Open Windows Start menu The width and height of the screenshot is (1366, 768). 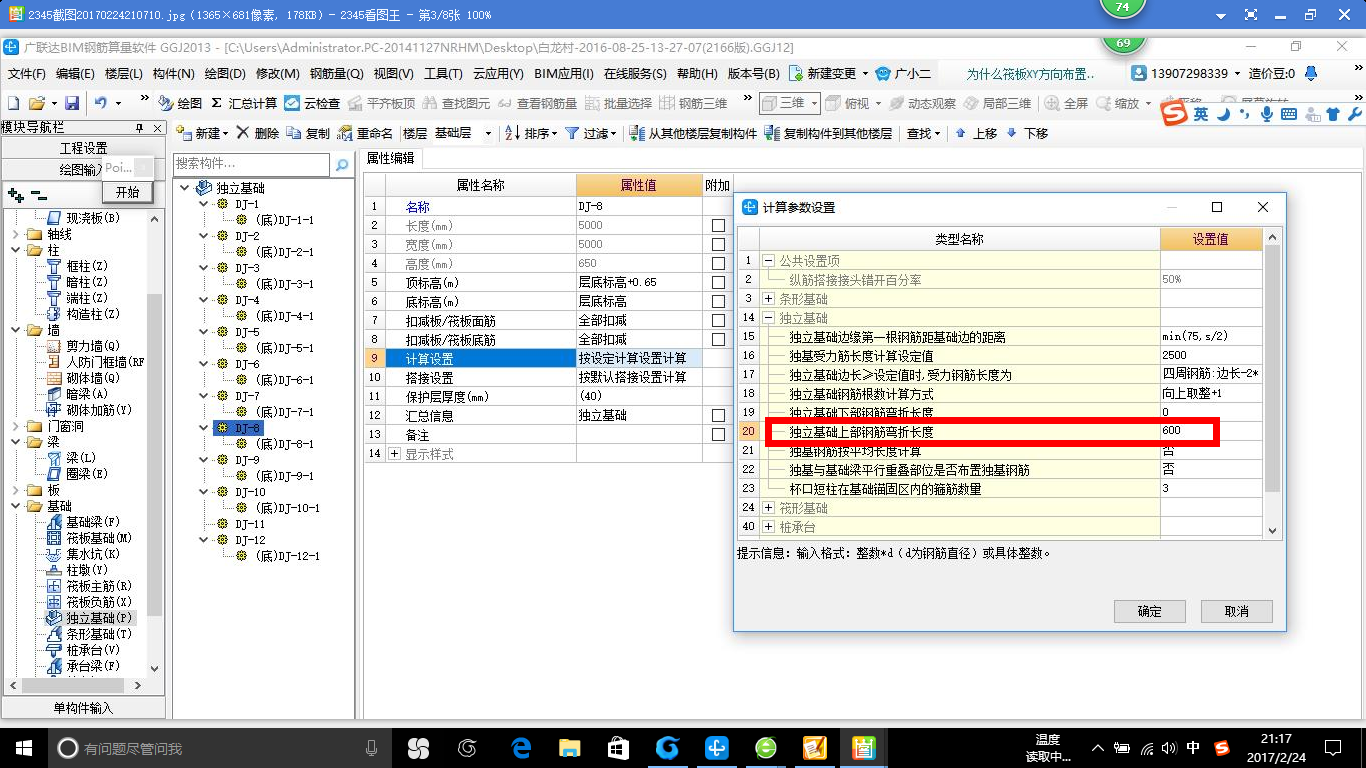pyautogui.click(x=23, y=747)
